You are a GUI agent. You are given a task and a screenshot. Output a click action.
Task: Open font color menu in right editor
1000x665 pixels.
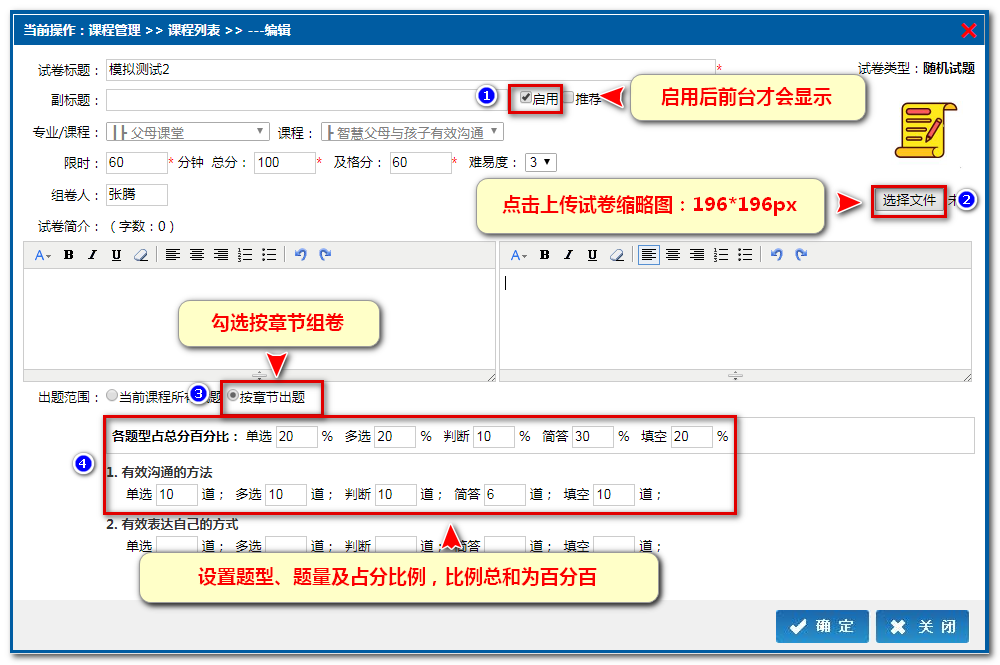coord(519,255)
